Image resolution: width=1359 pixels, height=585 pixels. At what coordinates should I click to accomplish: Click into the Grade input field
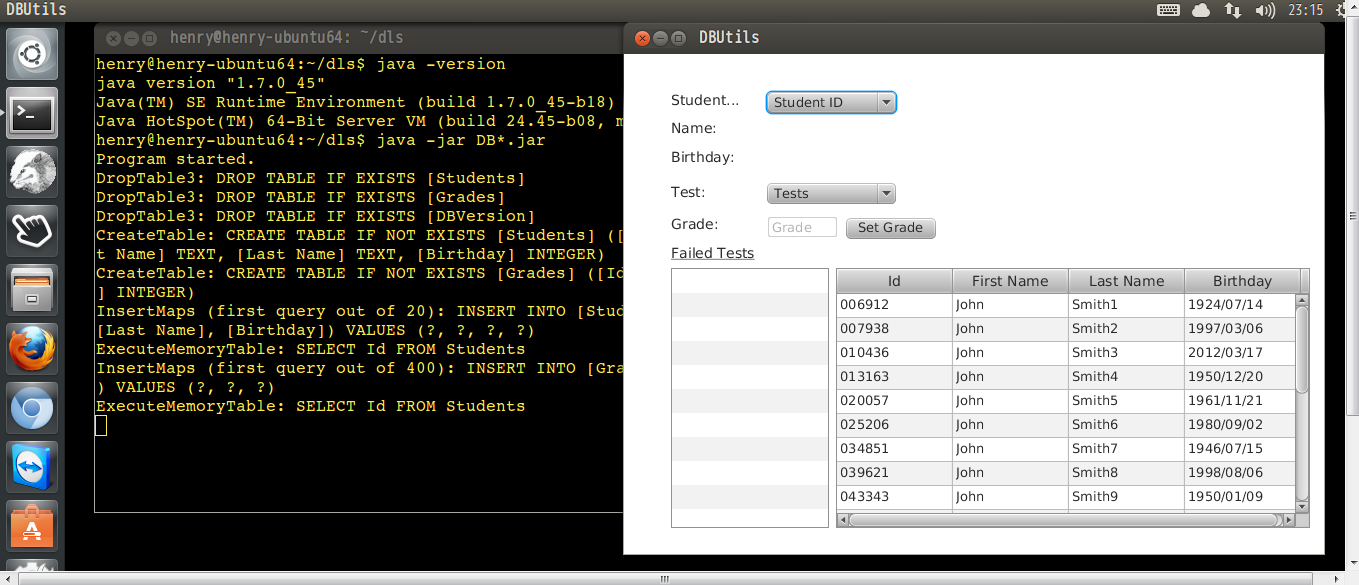802,228
